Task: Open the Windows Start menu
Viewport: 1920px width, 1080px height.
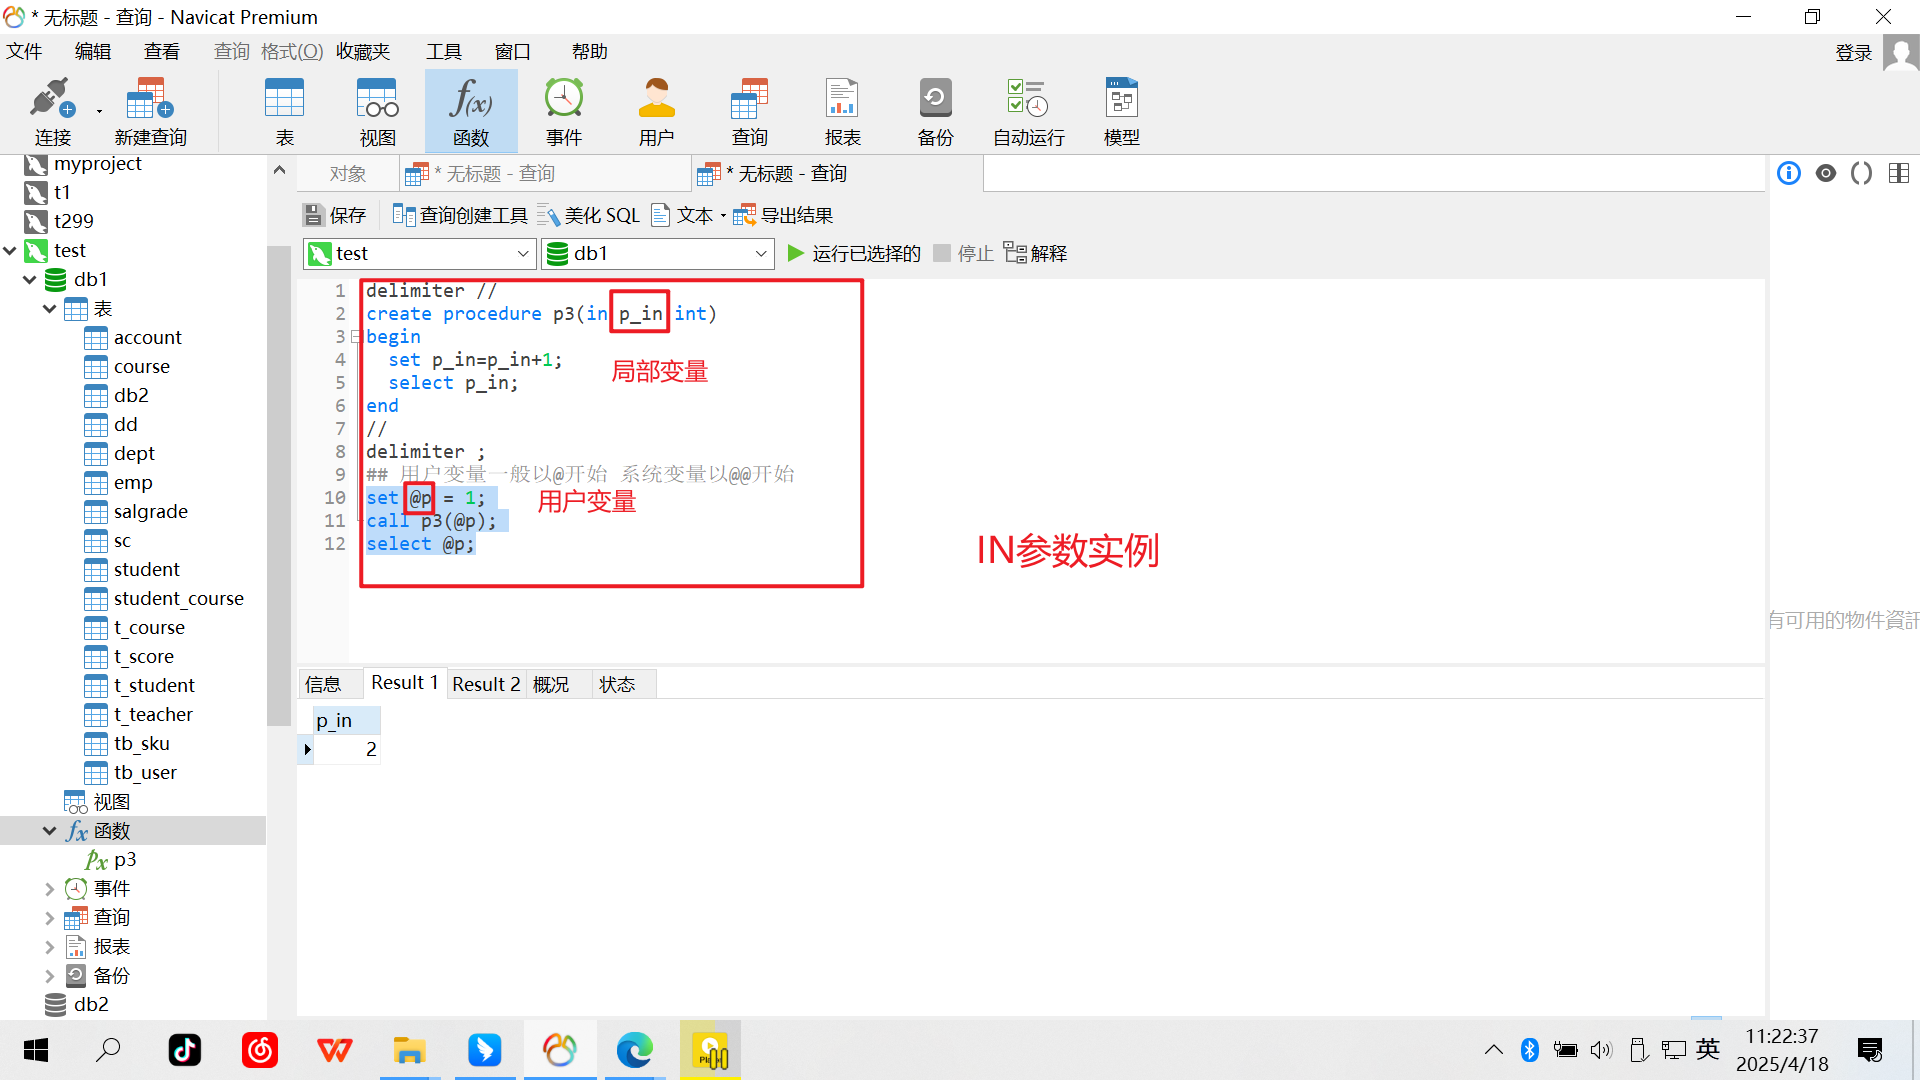Action: tap(36, 1050)
